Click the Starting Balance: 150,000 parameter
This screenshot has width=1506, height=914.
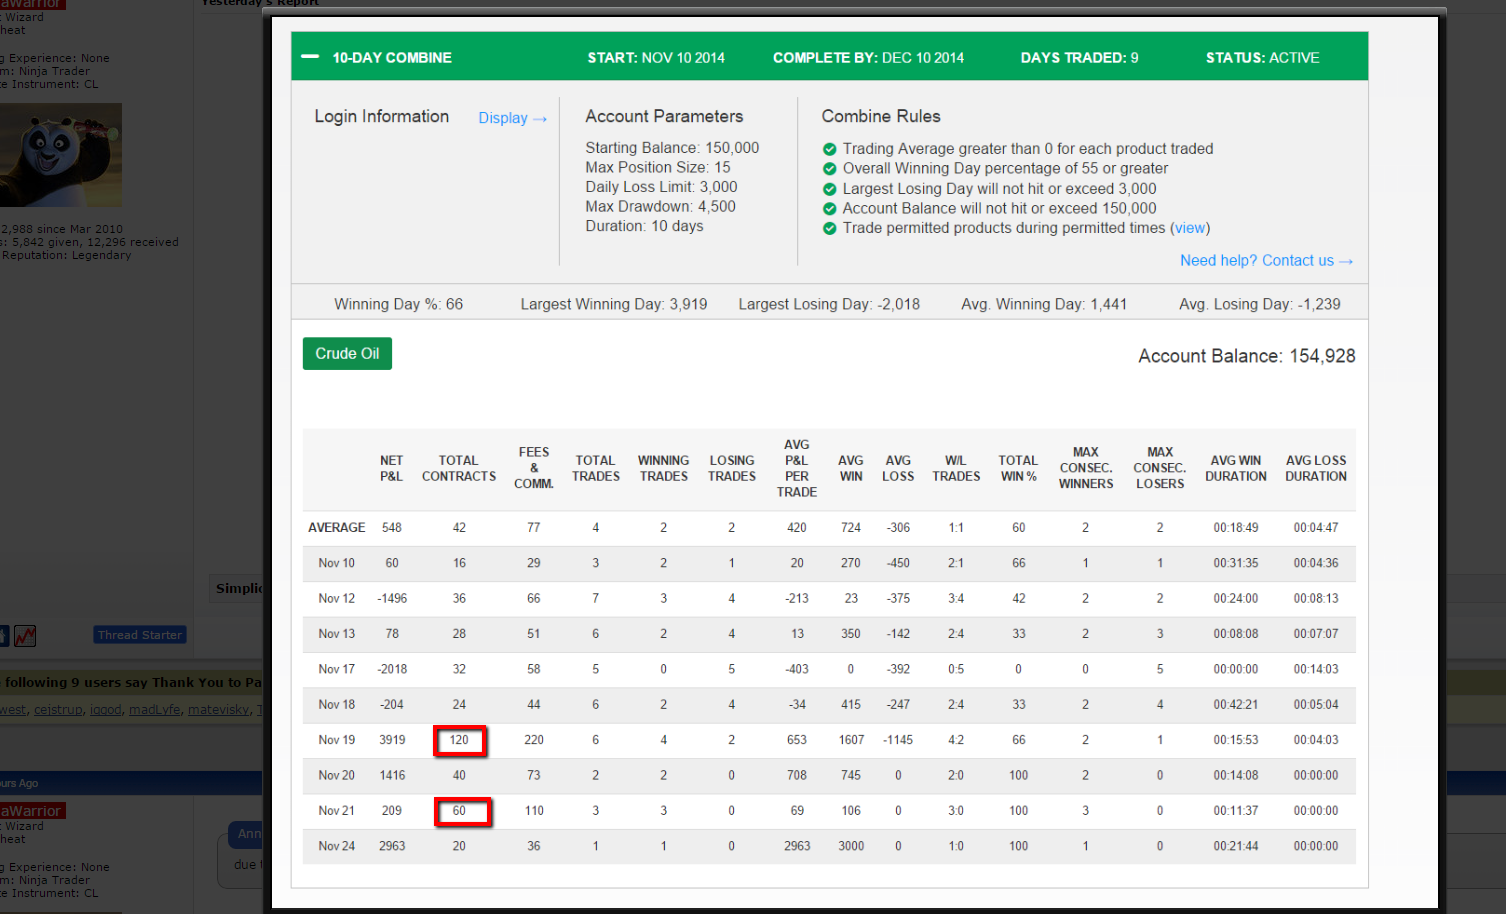point(672,148)
